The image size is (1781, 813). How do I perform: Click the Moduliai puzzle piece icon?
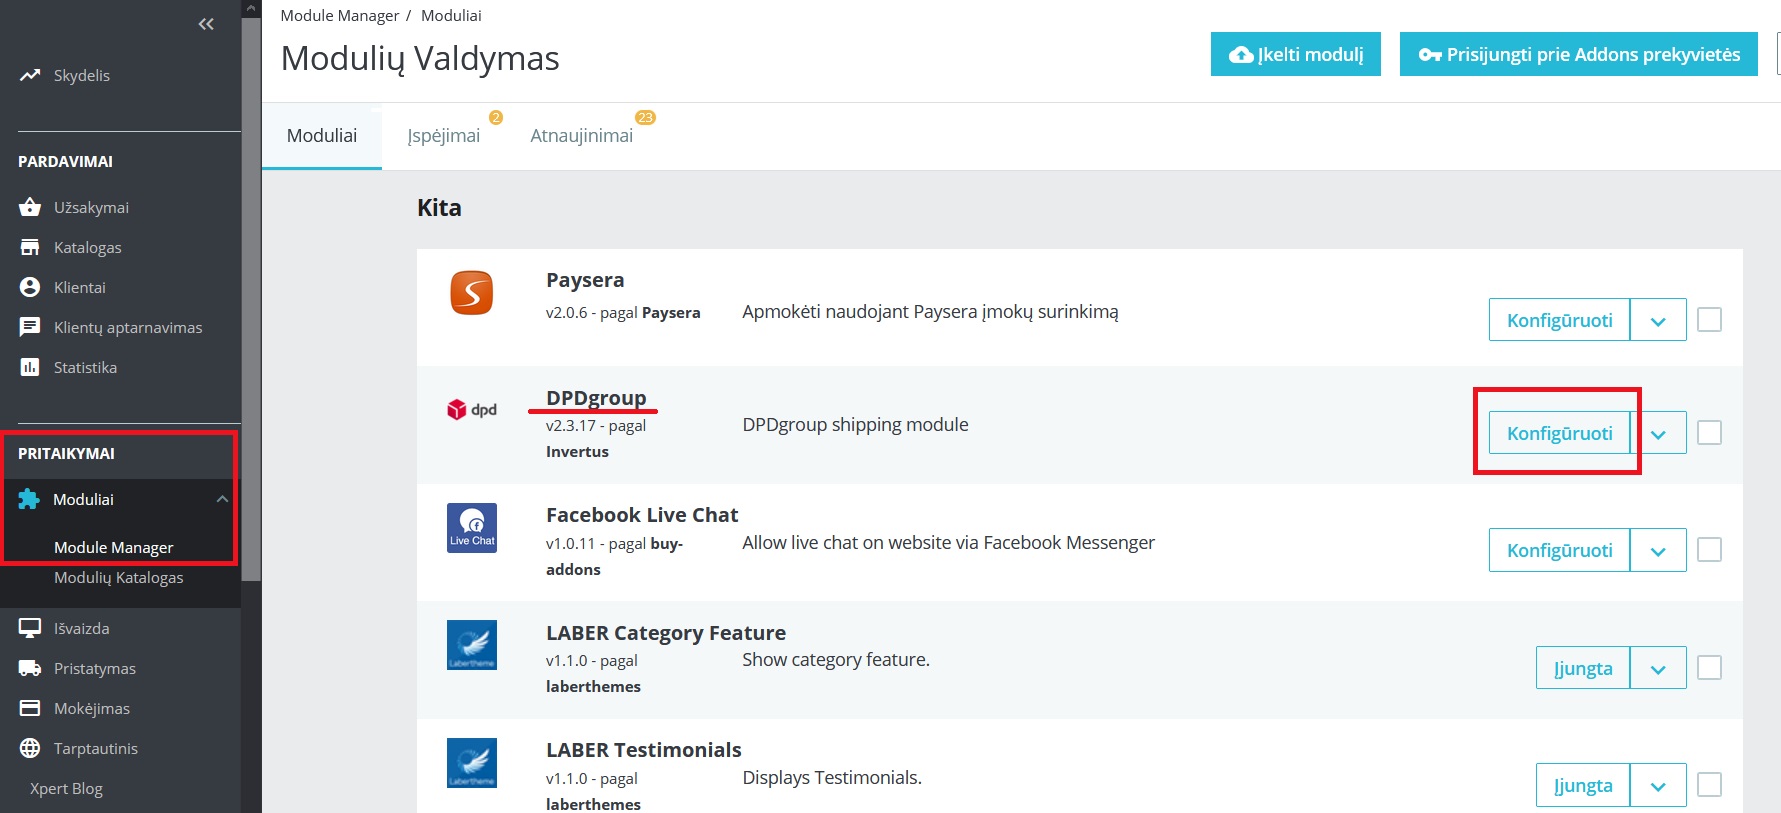tap(29, 499)
